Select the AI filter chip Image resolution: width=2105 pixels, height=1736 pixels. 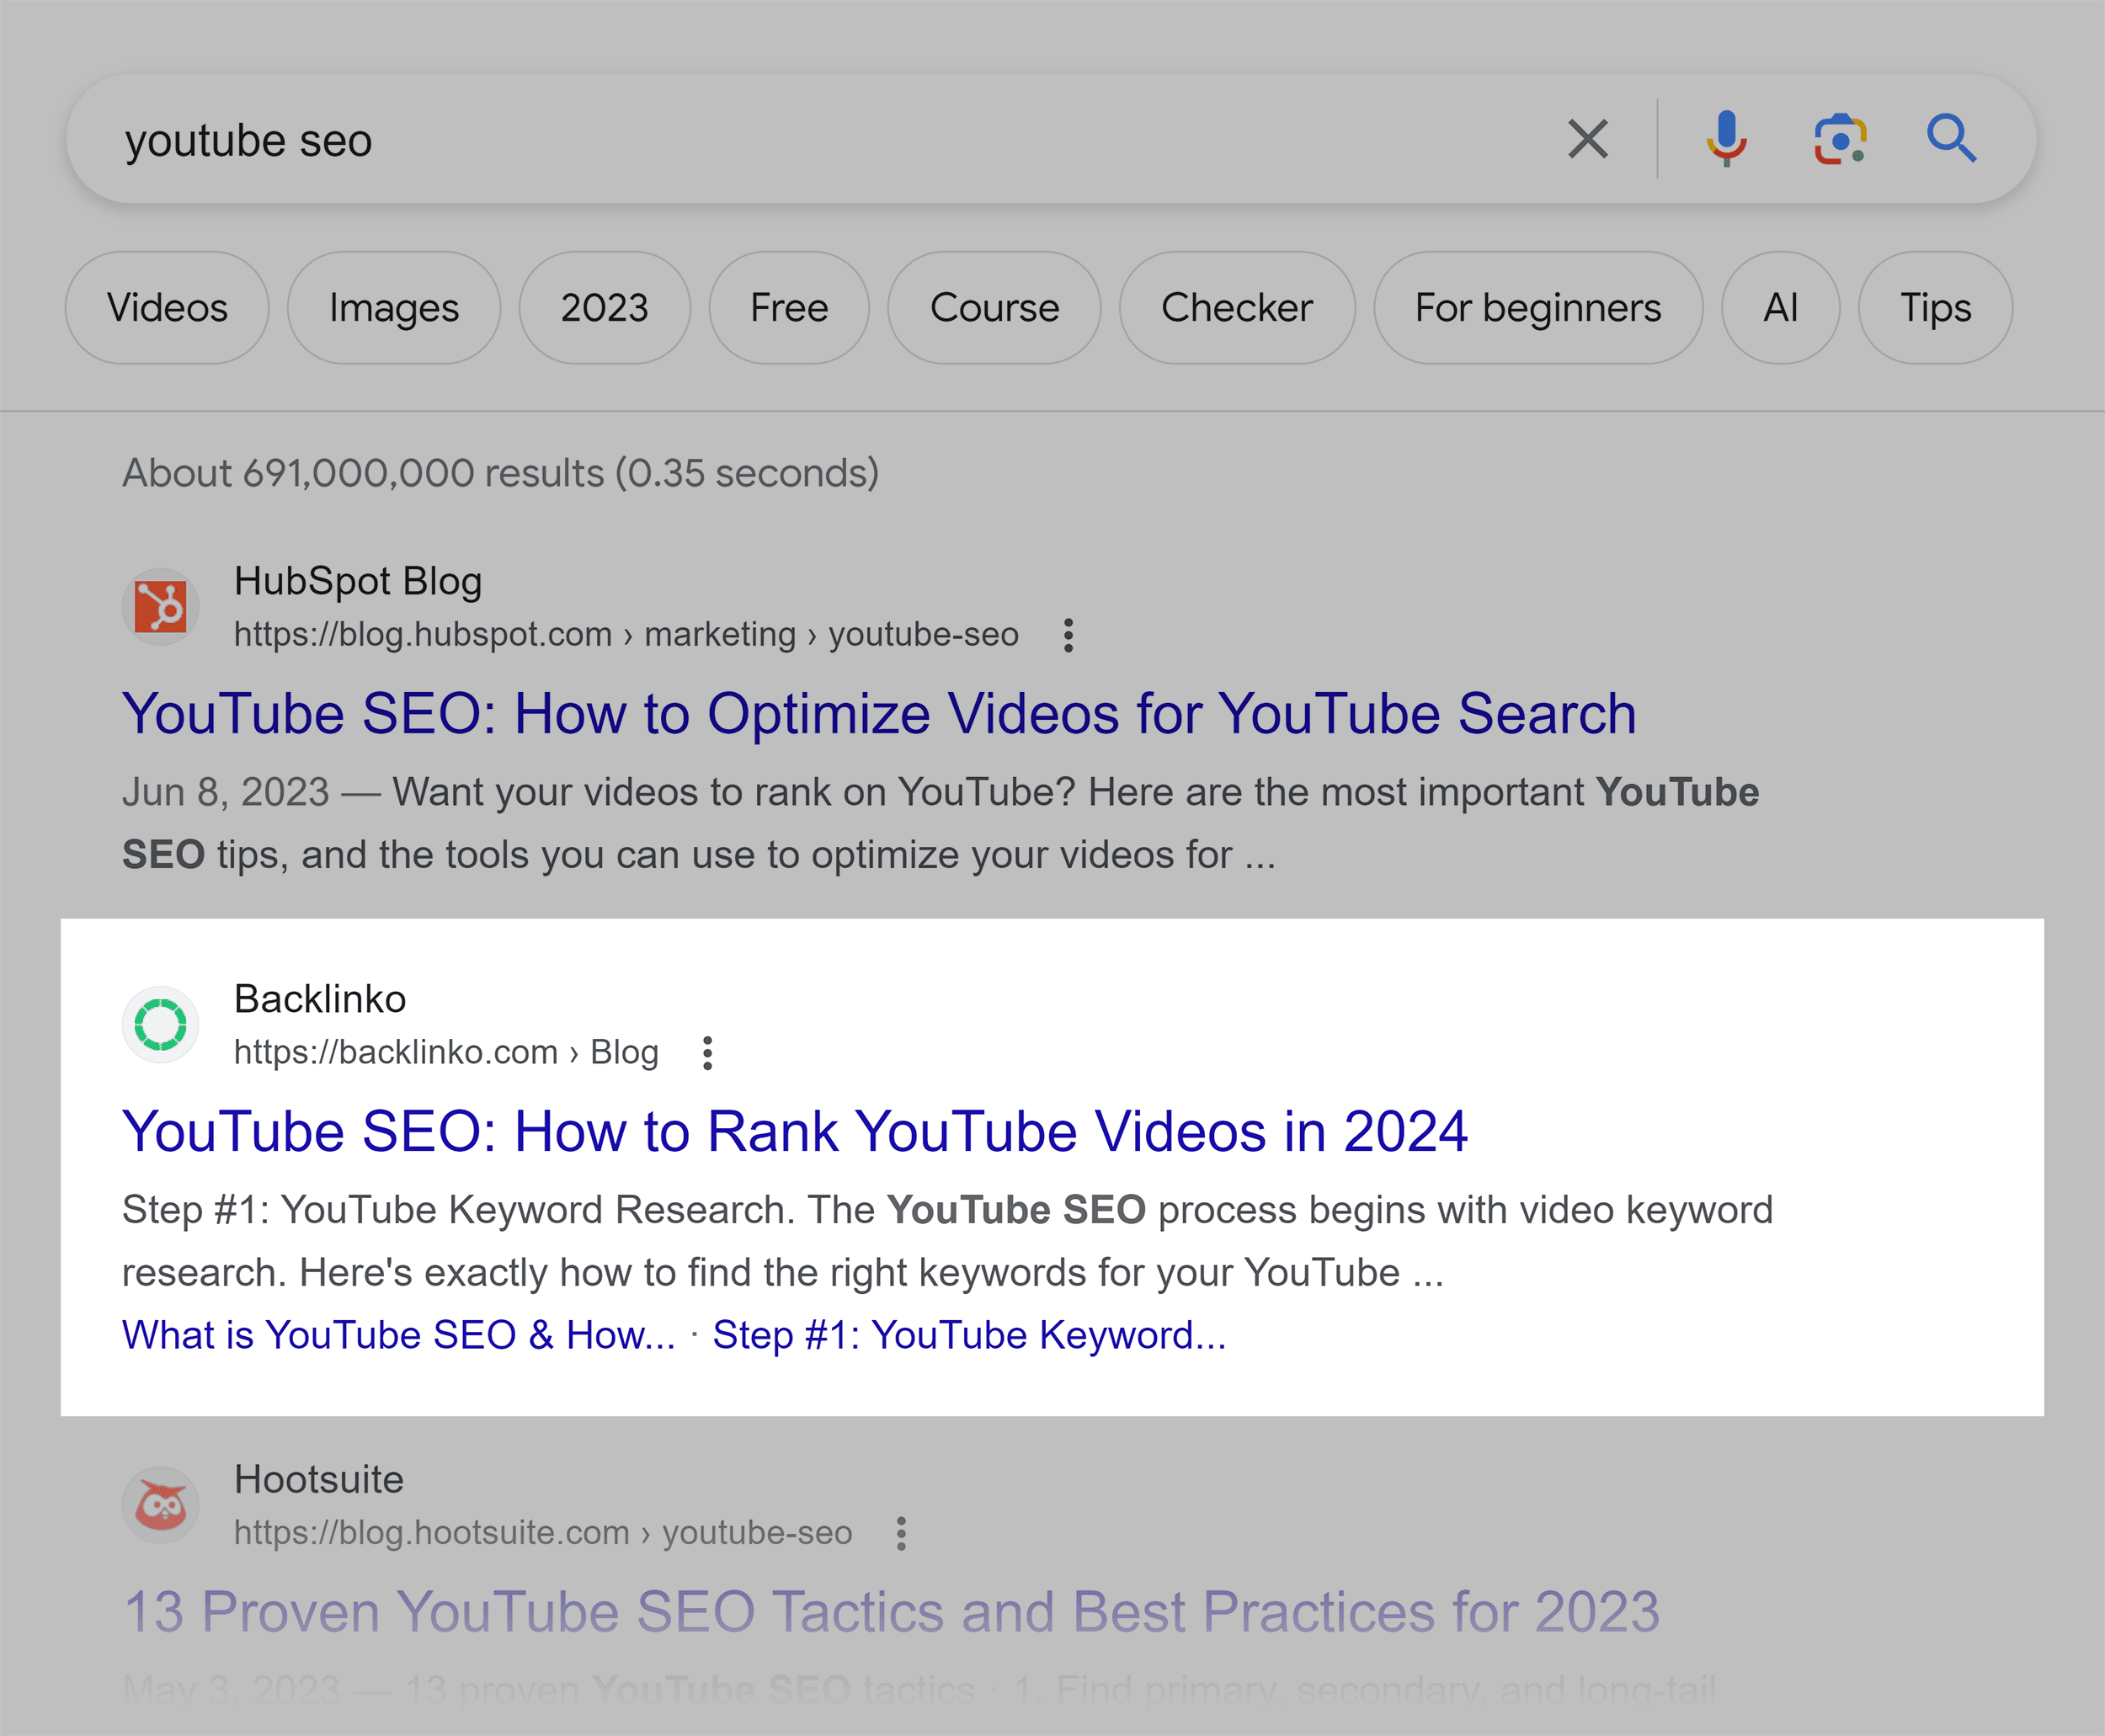coord(1780,308)
